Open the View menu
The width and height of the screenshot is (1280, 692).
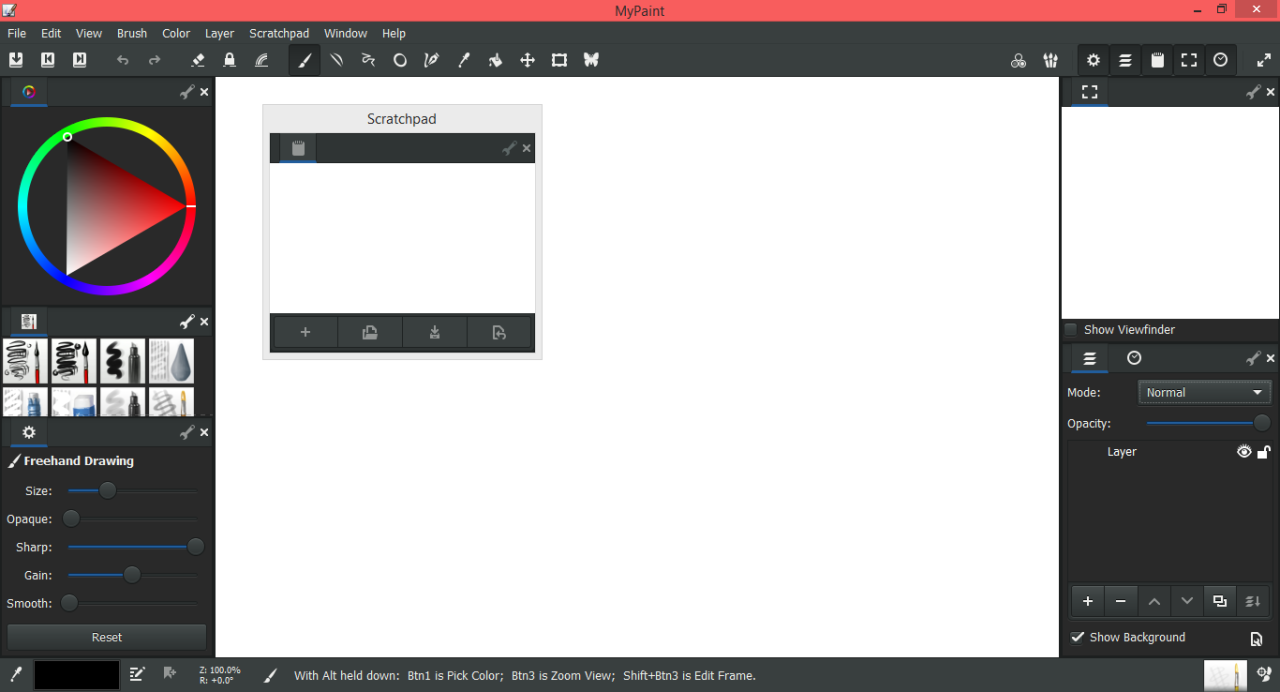pyautogui.click(x=89, y=33)
